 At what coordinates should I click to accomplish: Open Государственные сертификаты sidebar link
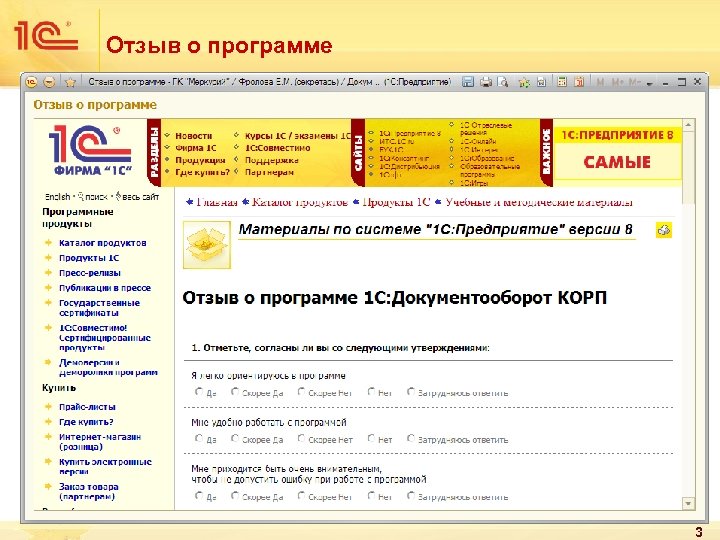click(99, 308)
